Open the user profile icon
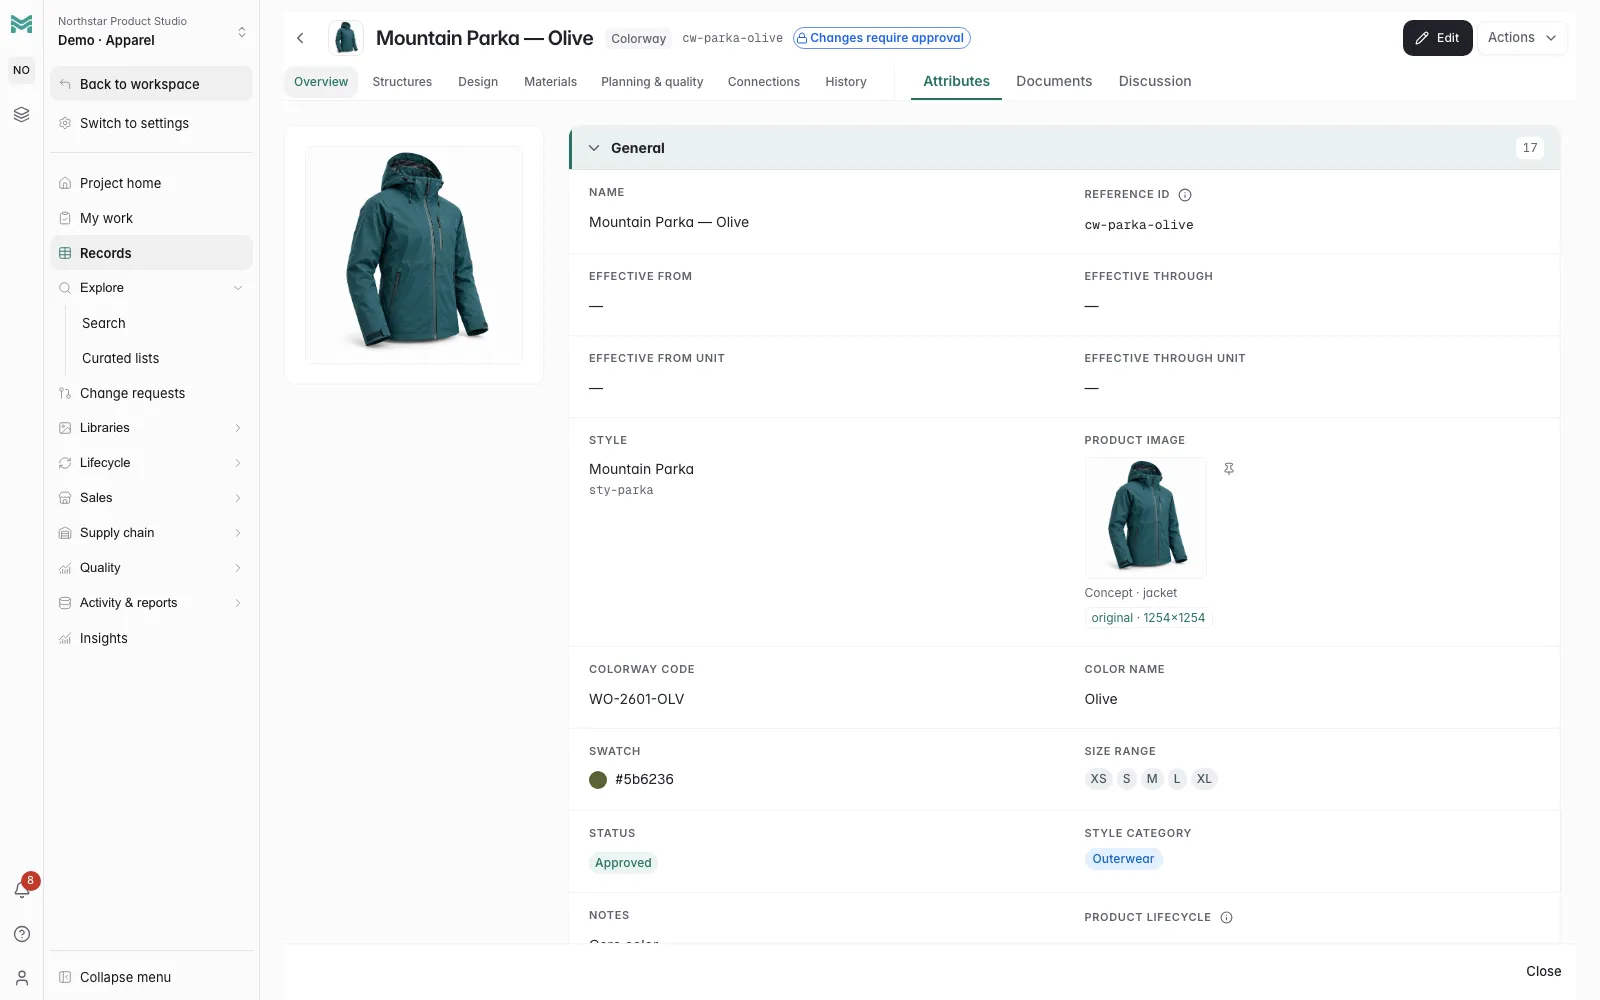 [x=21, y=978]
